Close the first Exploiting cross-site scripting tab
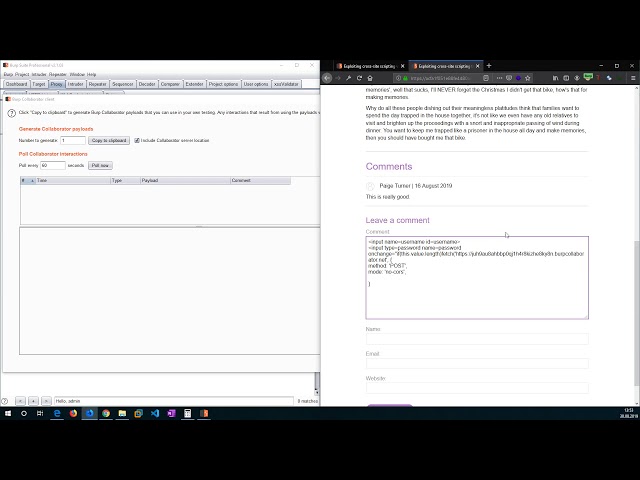The height and width of the screenshot is (480, 640). pos(402,66)
